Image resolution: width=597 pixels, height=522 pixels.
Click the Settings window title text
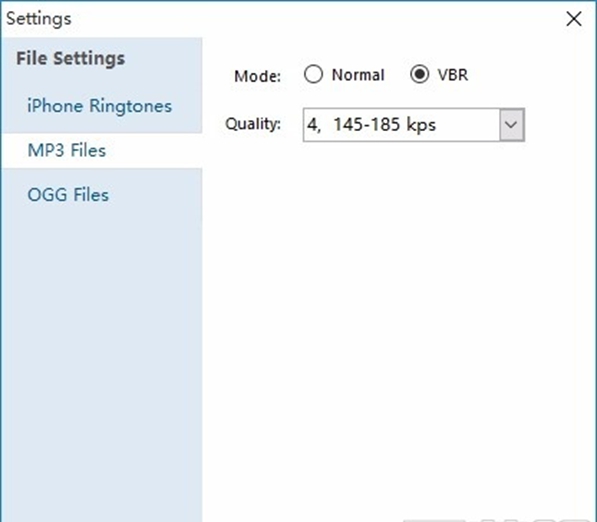39,19
